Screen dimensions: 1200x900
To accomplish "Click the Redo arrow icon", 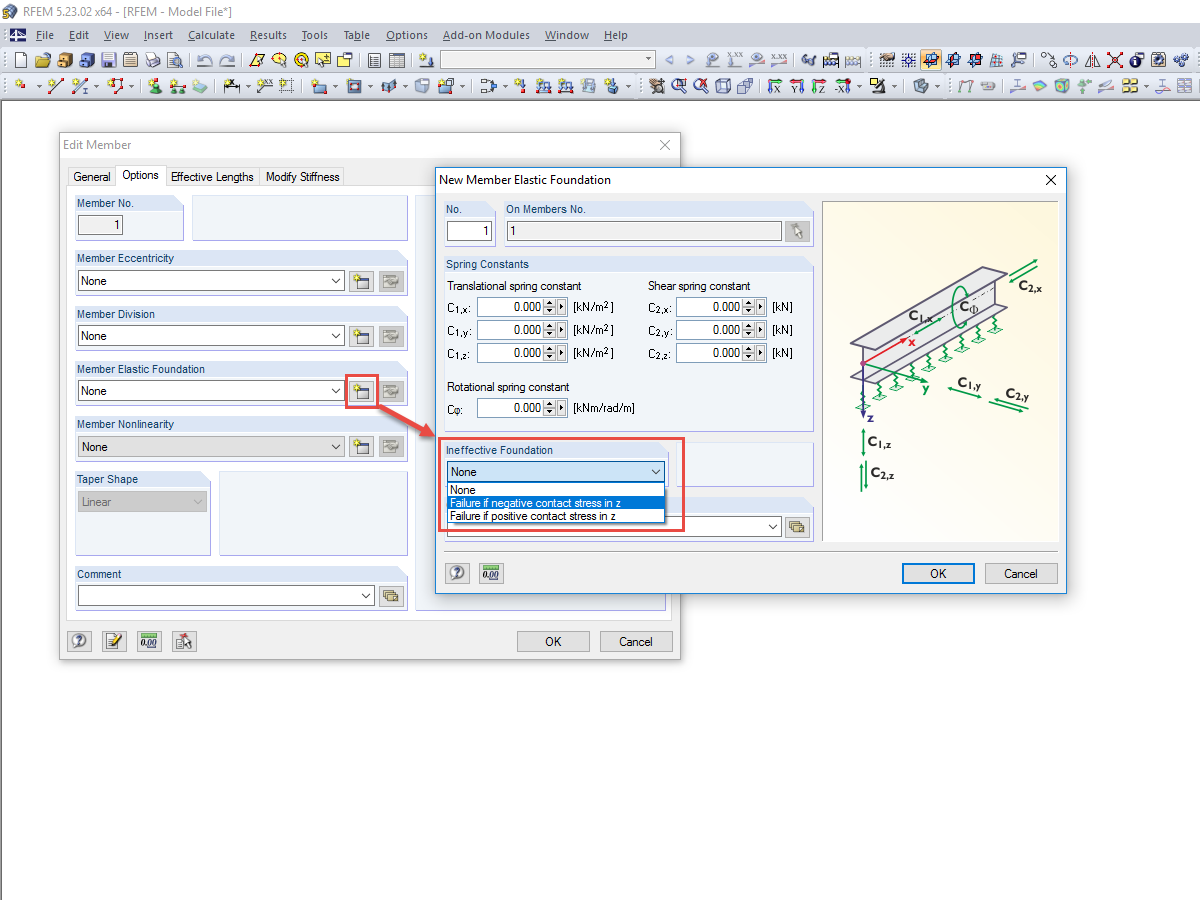I will [x=228, y=60].
